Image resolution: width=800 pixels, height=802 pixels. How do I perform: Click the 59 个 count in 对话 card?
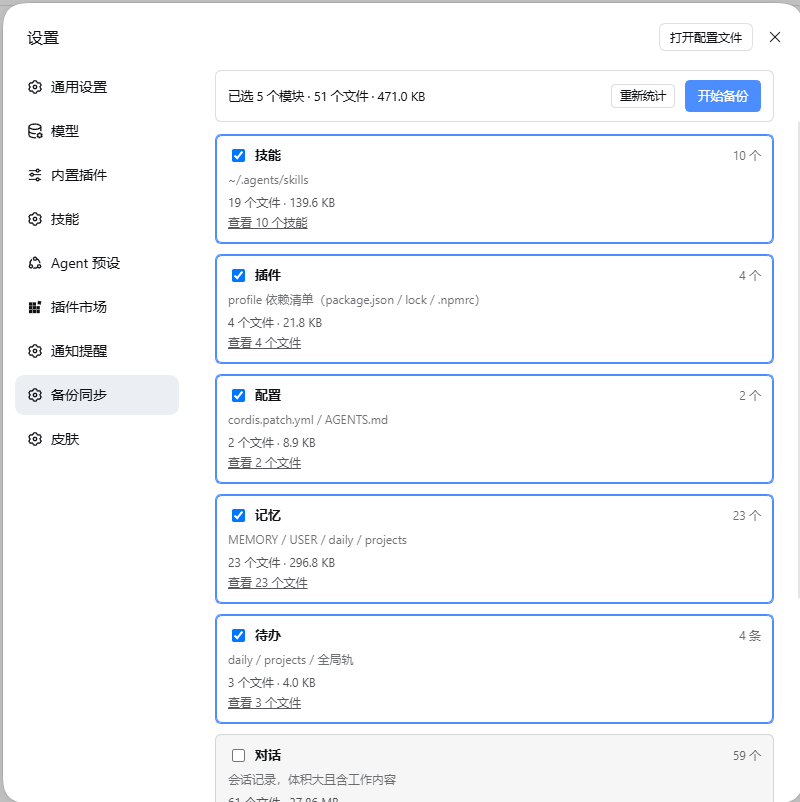click(747, 755)
